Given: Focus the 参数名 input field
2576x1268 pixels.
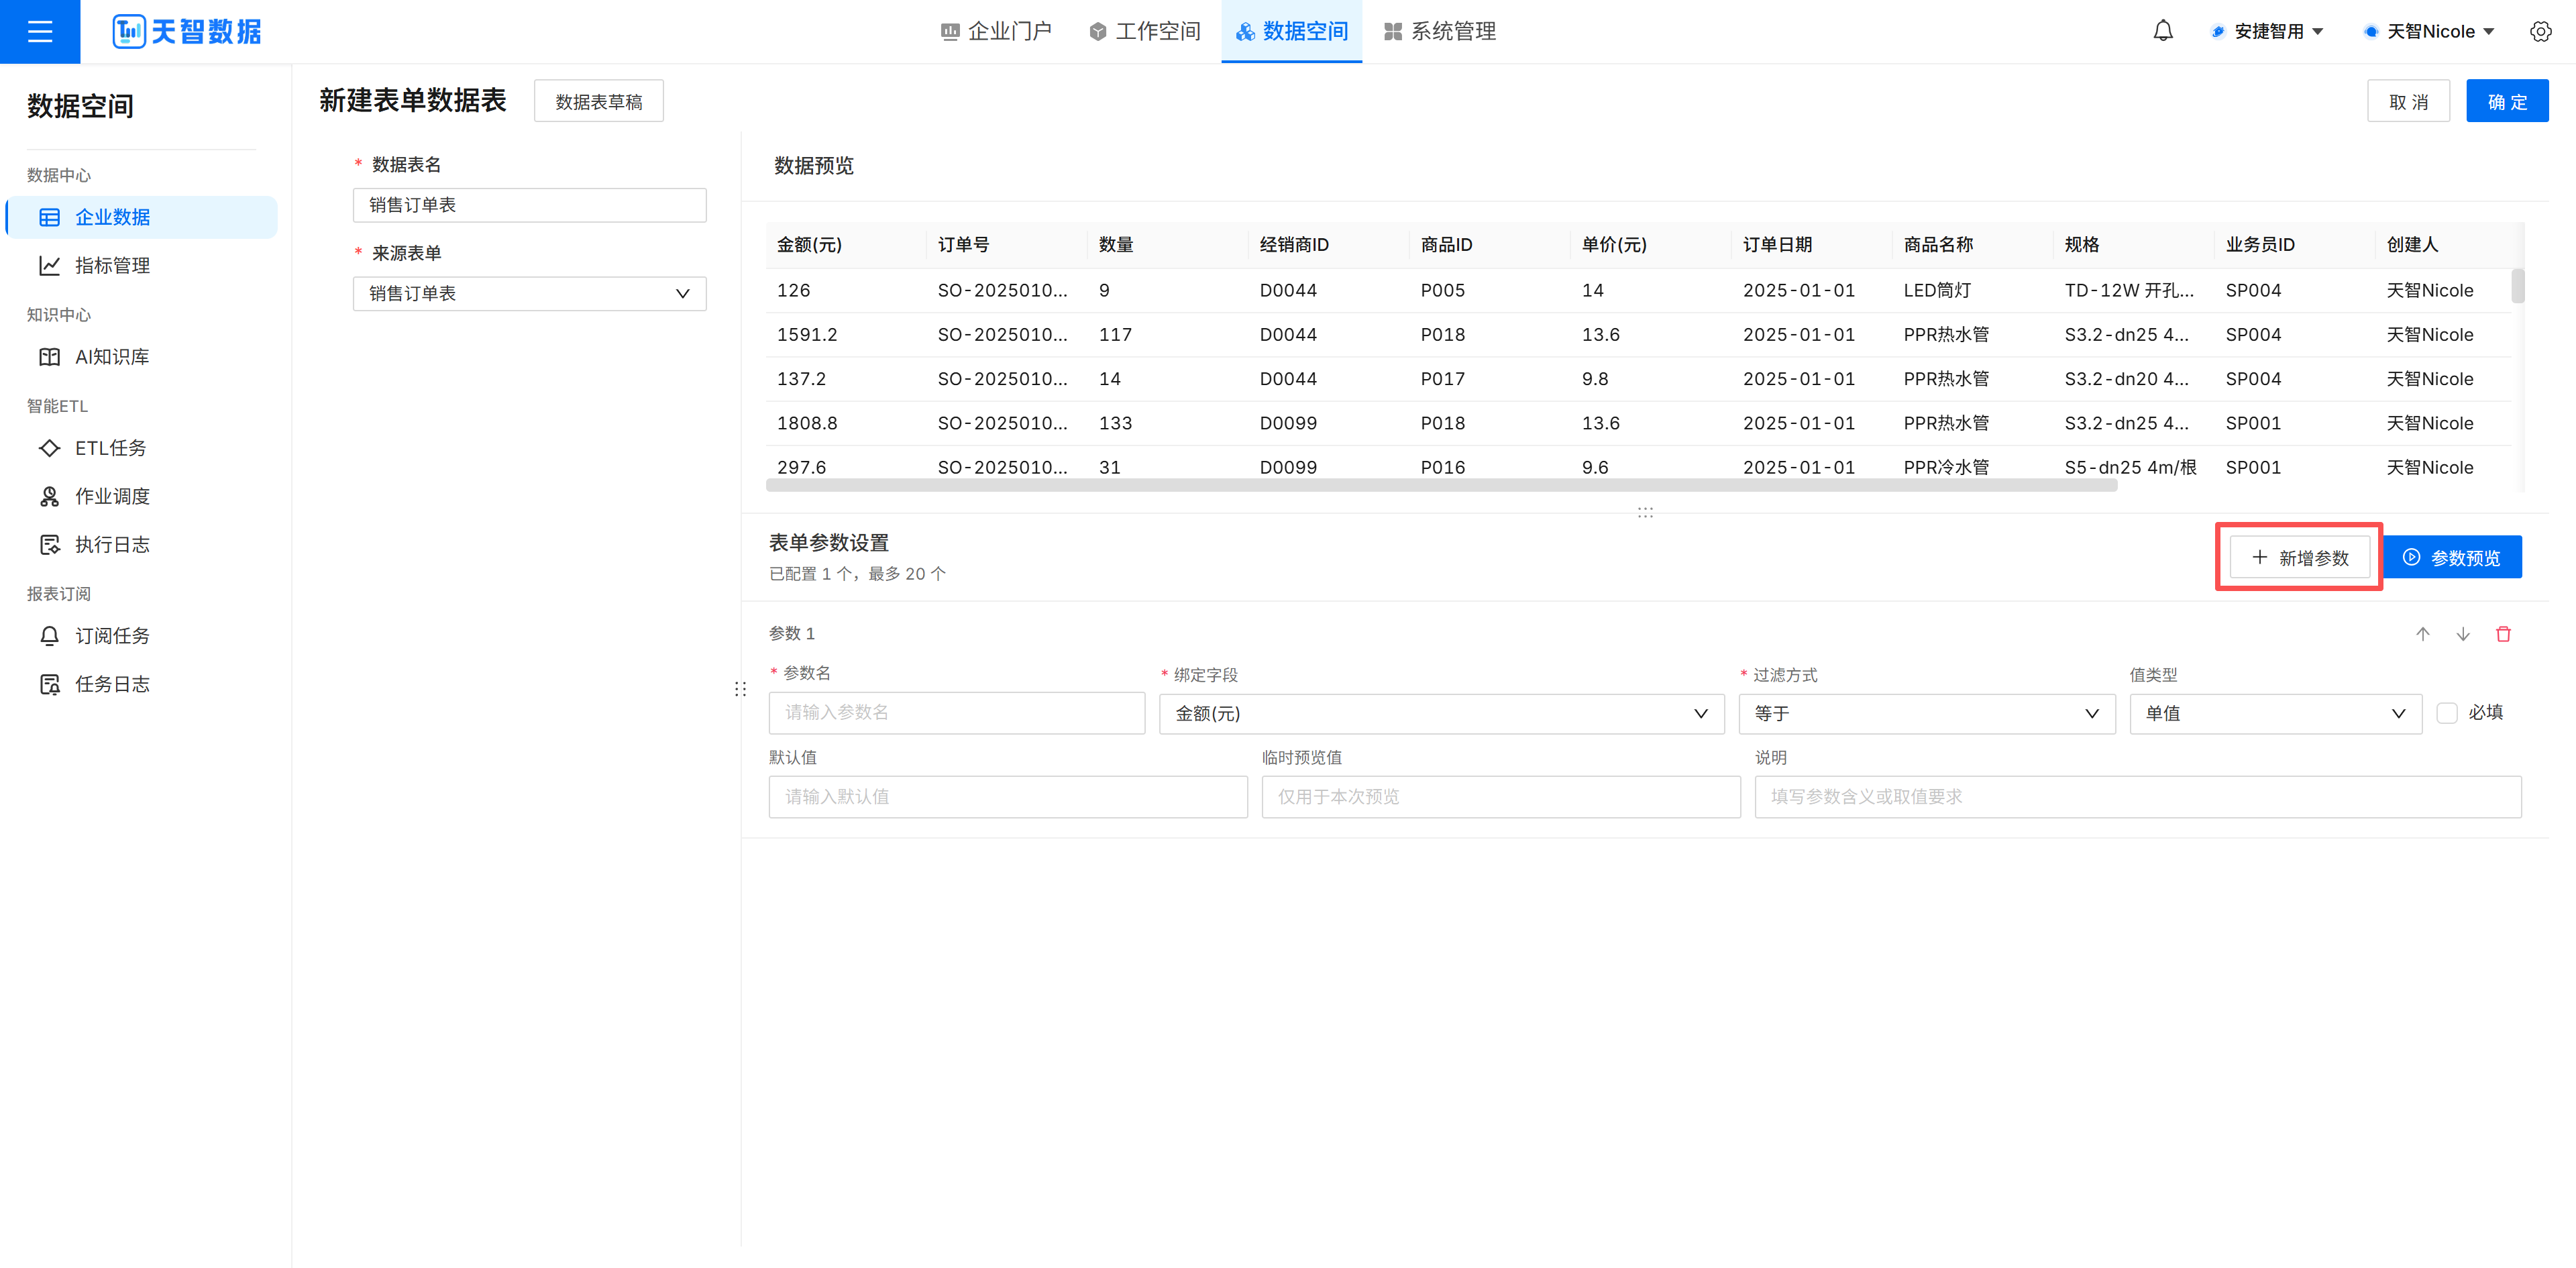Looking at the screenshot, I should (957, 713).
